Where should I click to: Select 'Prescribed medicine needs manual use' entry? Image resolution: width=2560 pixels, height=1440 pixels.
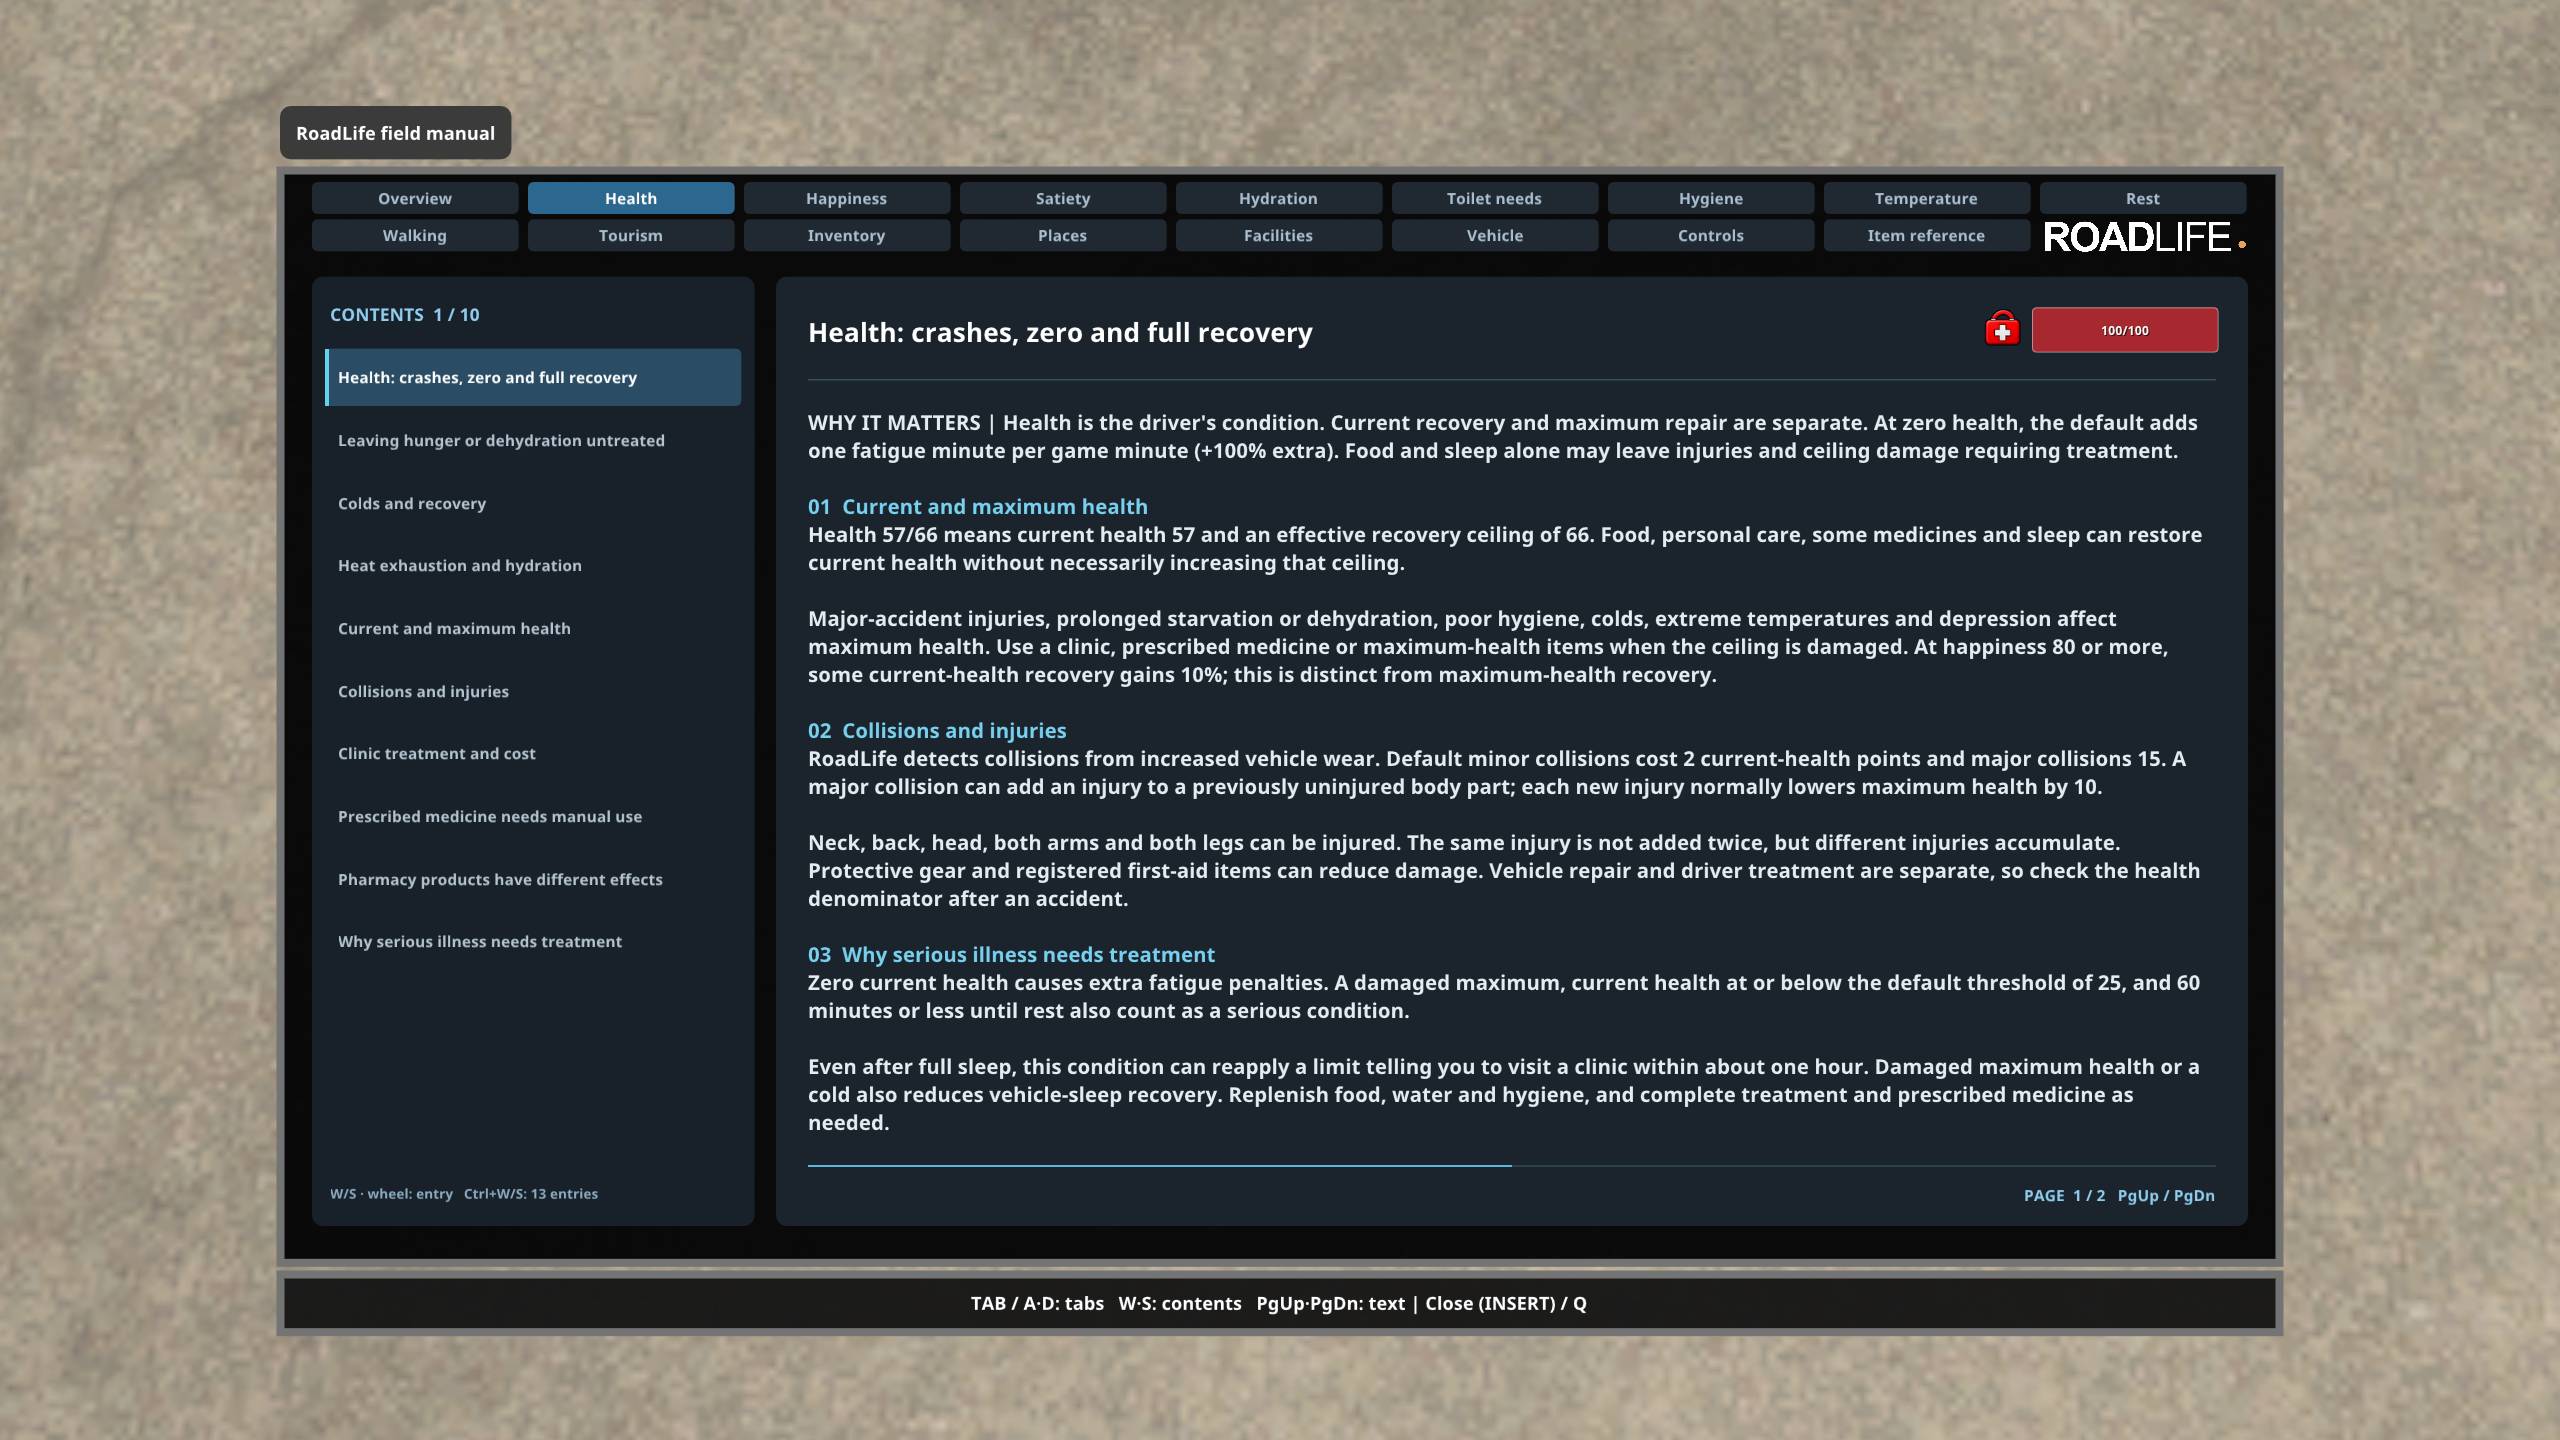coord(533,816)
